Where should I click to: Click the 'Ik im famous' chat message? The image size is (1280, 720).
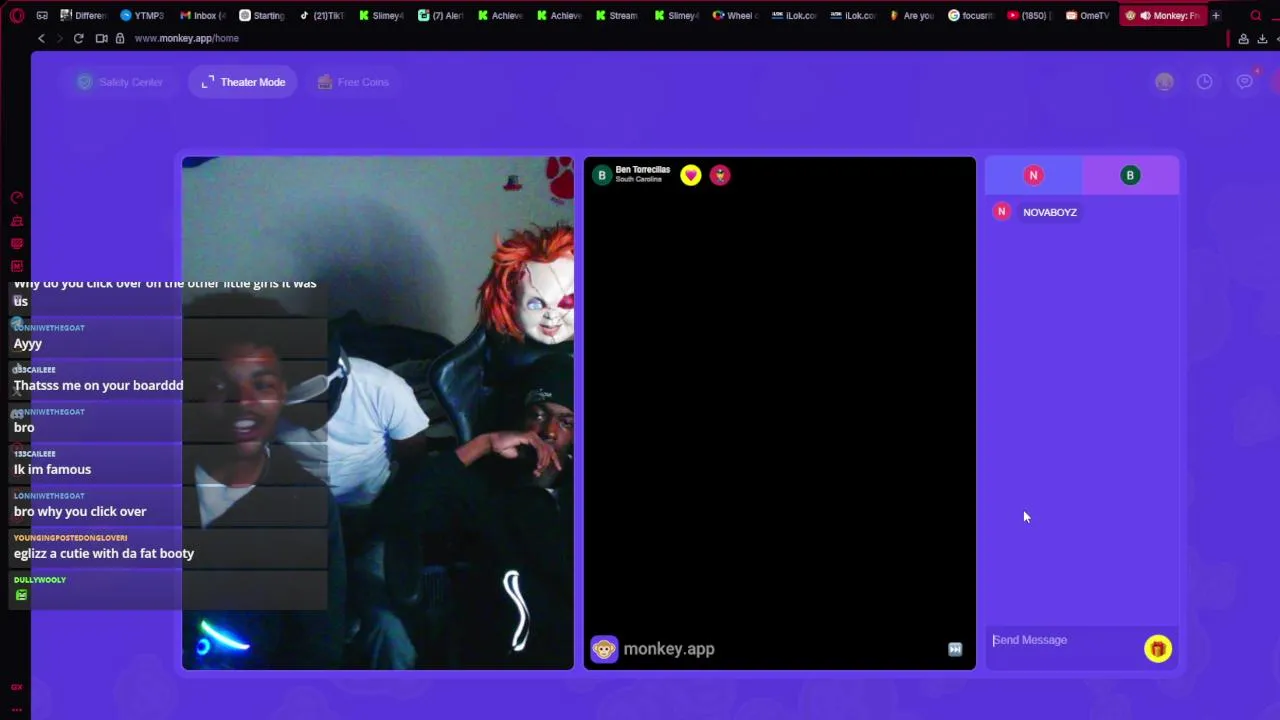pyautogui.click(x=52, y=469)
